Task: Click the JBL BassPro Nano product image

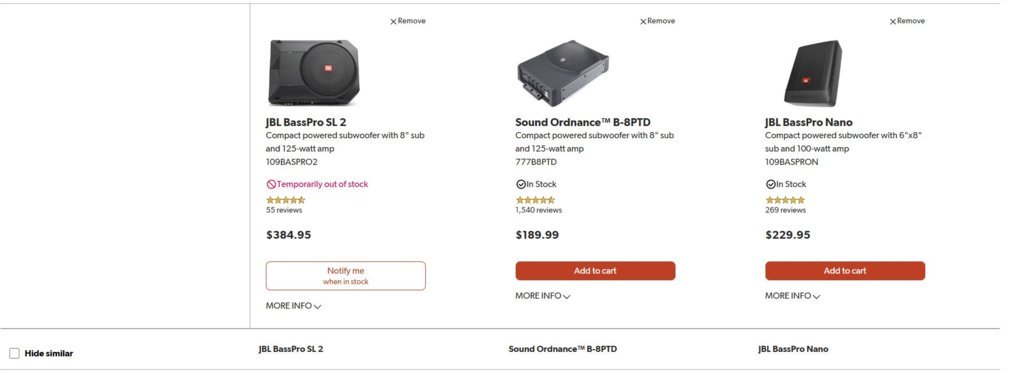Action: point(812,73)
